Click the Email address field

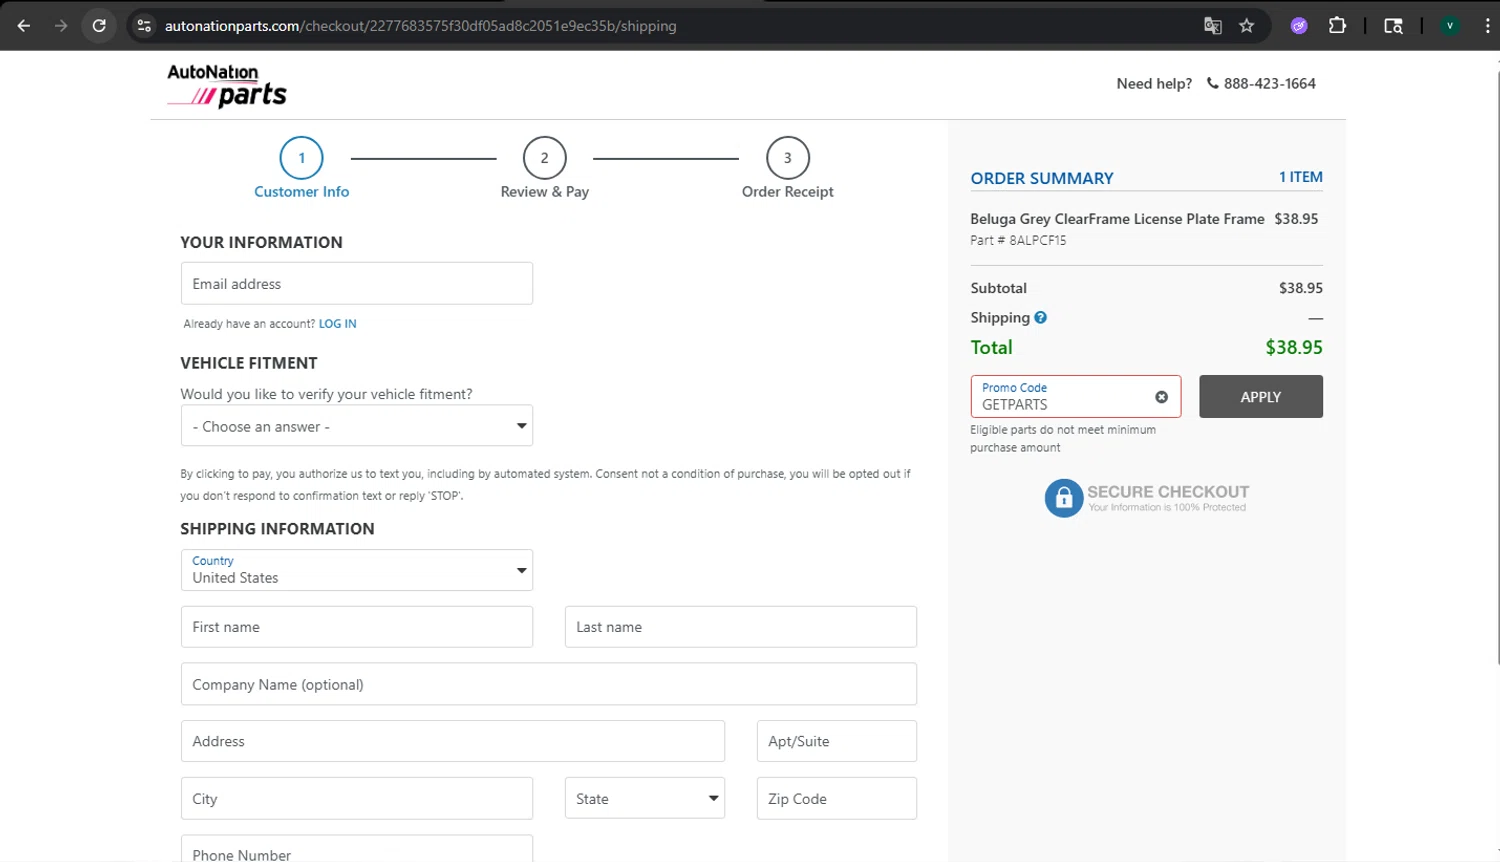(x=357, y=283)
